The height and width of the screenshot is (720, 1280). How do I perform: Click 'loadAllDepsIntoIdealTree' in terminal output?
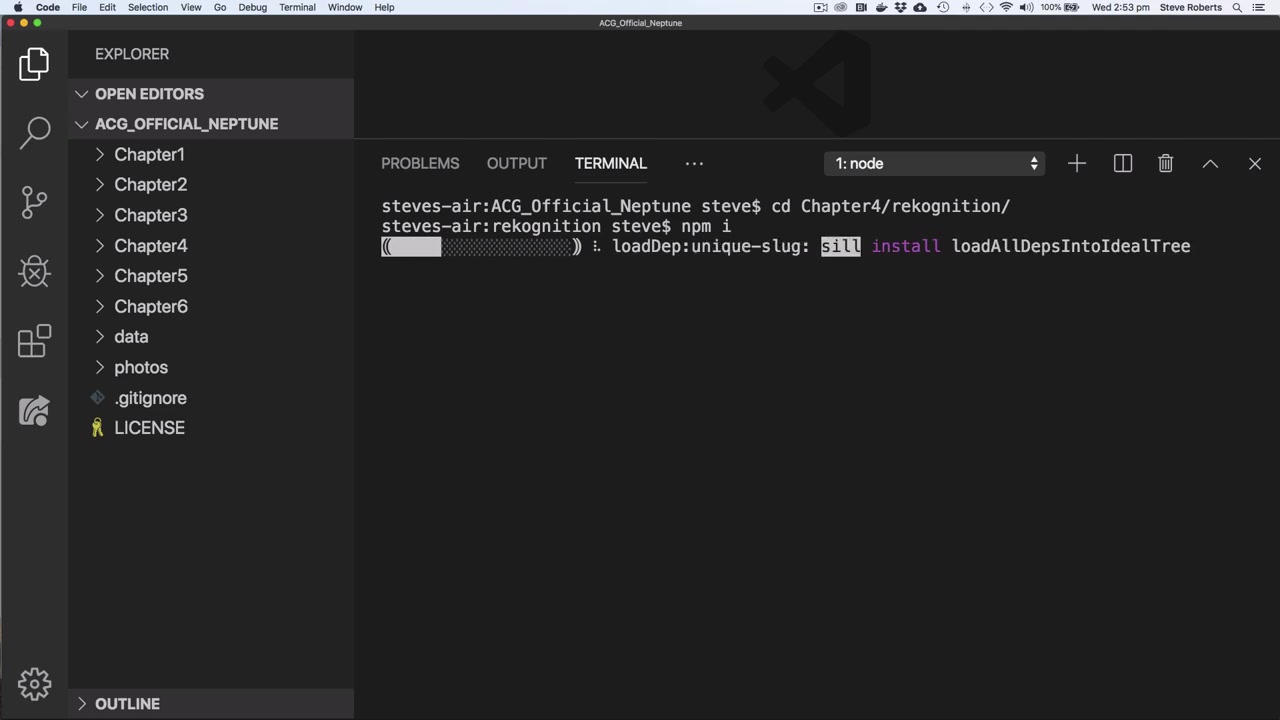(1071, 246)
